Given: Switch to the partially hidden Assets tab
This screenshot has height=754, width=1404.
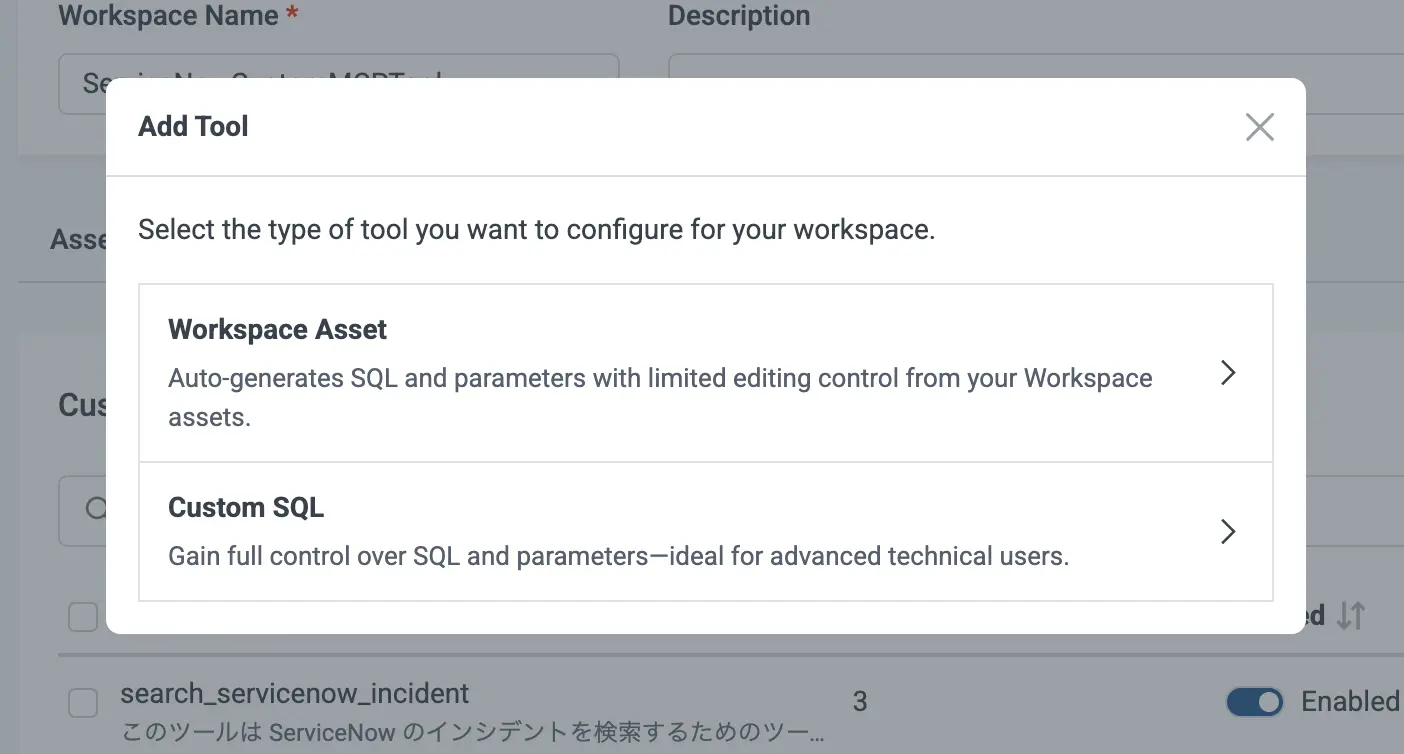Looking at the screenshot, I should [x=78, y=240].
